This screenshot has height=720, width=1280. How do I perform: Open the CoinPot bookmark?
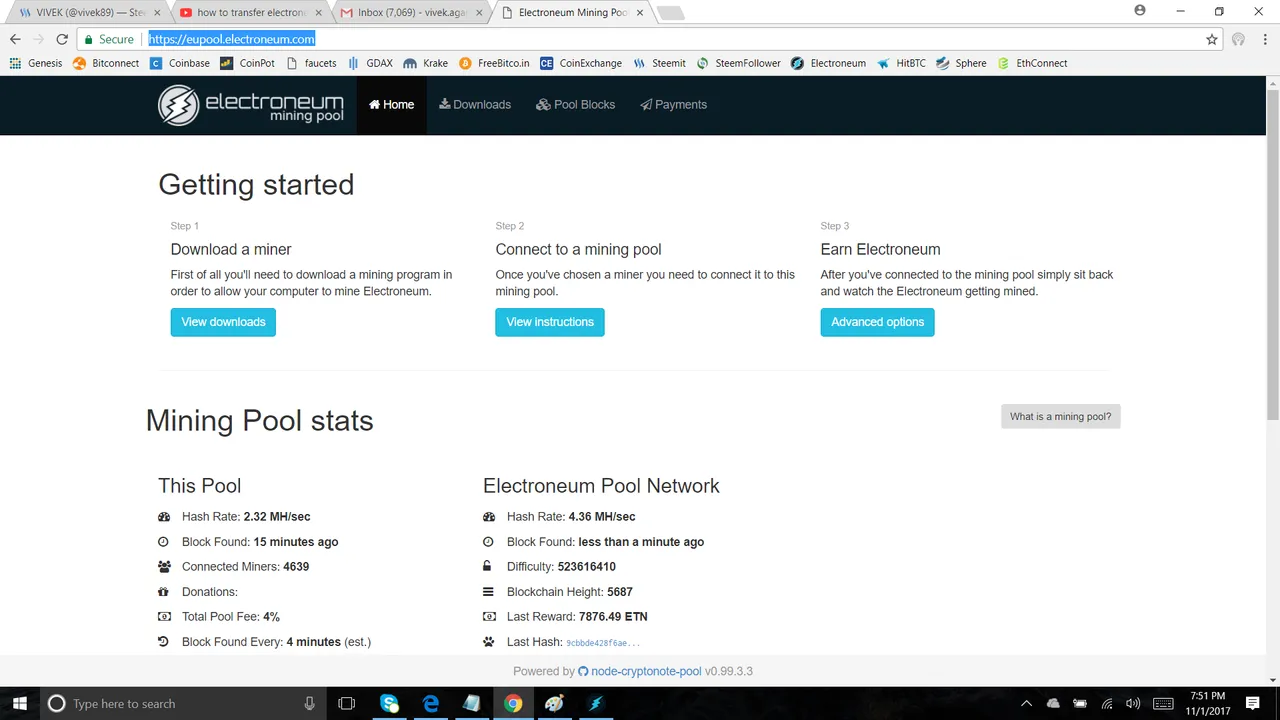coord(248,63)
